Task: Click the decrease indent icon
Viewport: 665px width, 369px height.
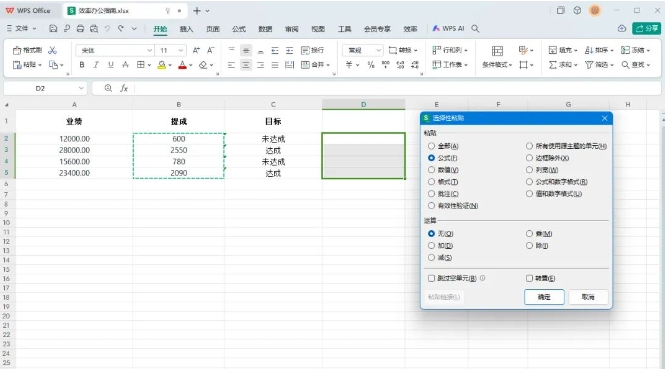Action: (275, 50)
